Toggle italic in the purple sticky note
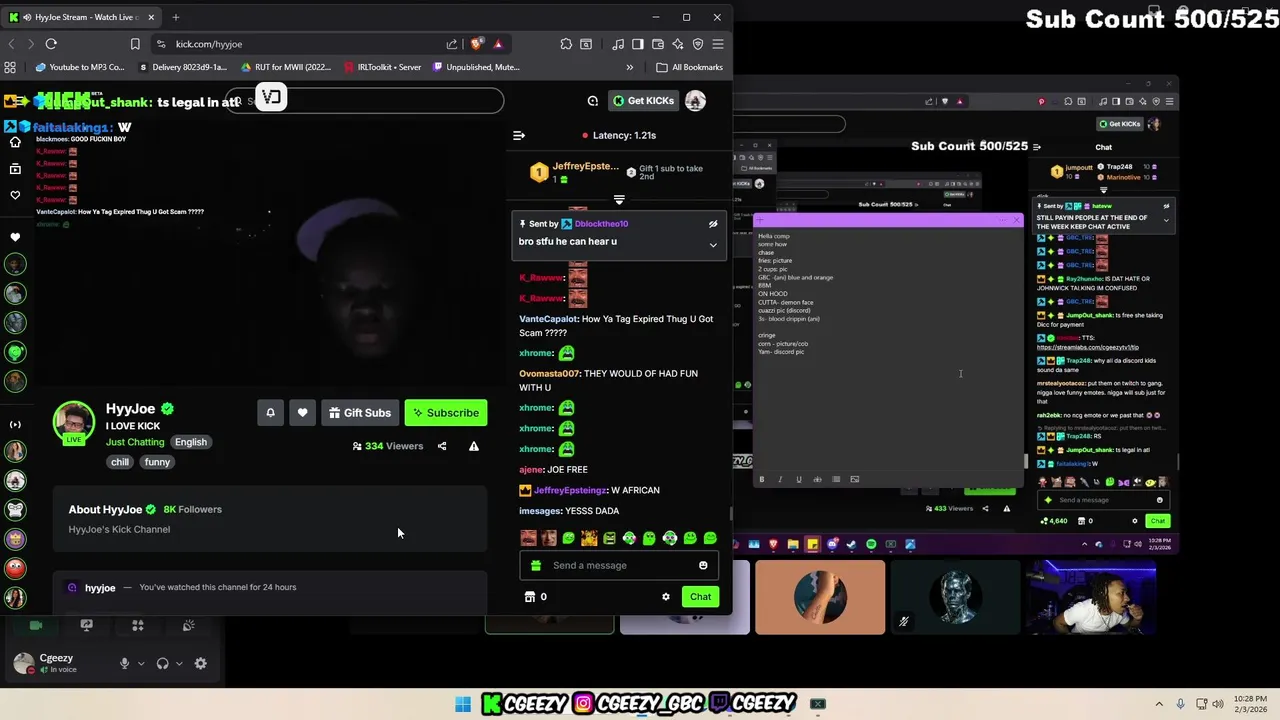Viewport: 1280px width, 720px height. point(780,479)
